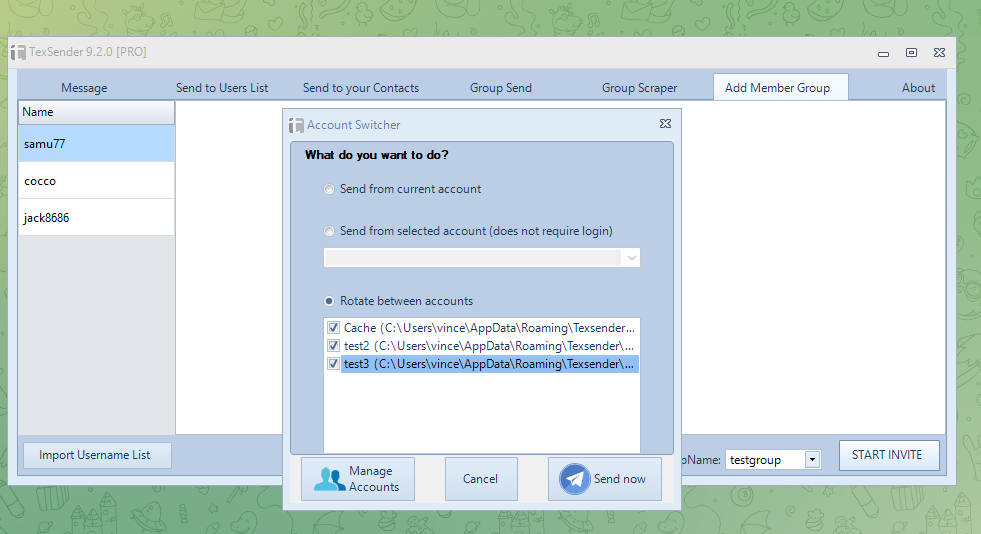Close the TexSender main window
Screen dimensions: 981x534
[939, 53]
